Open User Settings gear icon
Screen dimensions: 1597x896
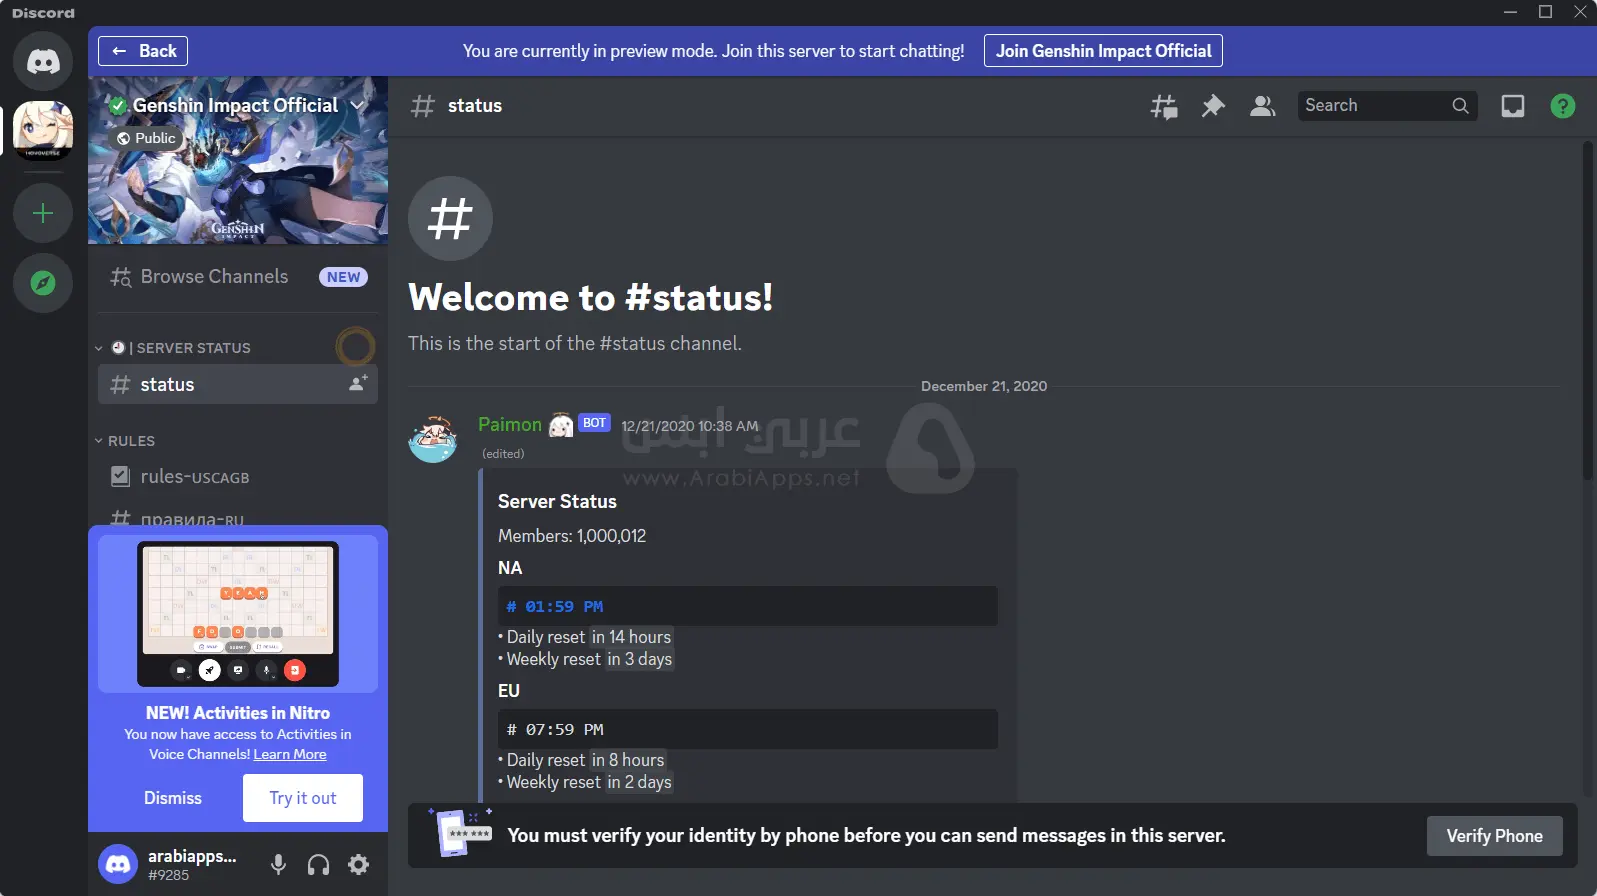click(358, 865)
